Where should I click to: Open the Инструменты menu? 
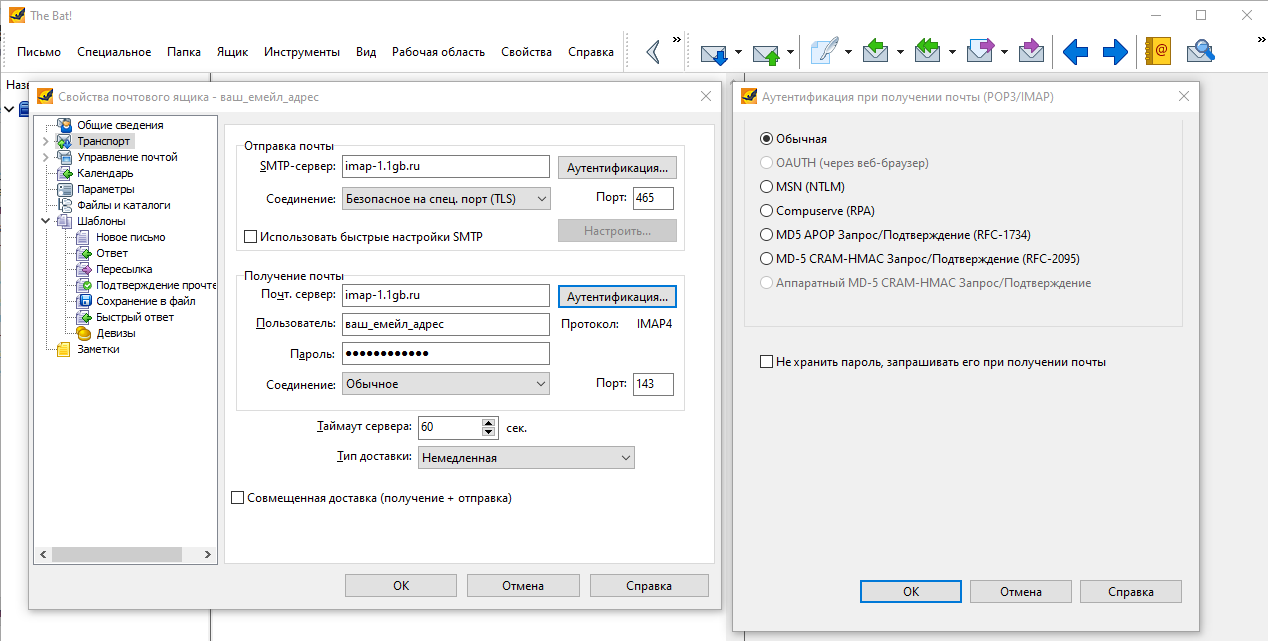(301, 52)
